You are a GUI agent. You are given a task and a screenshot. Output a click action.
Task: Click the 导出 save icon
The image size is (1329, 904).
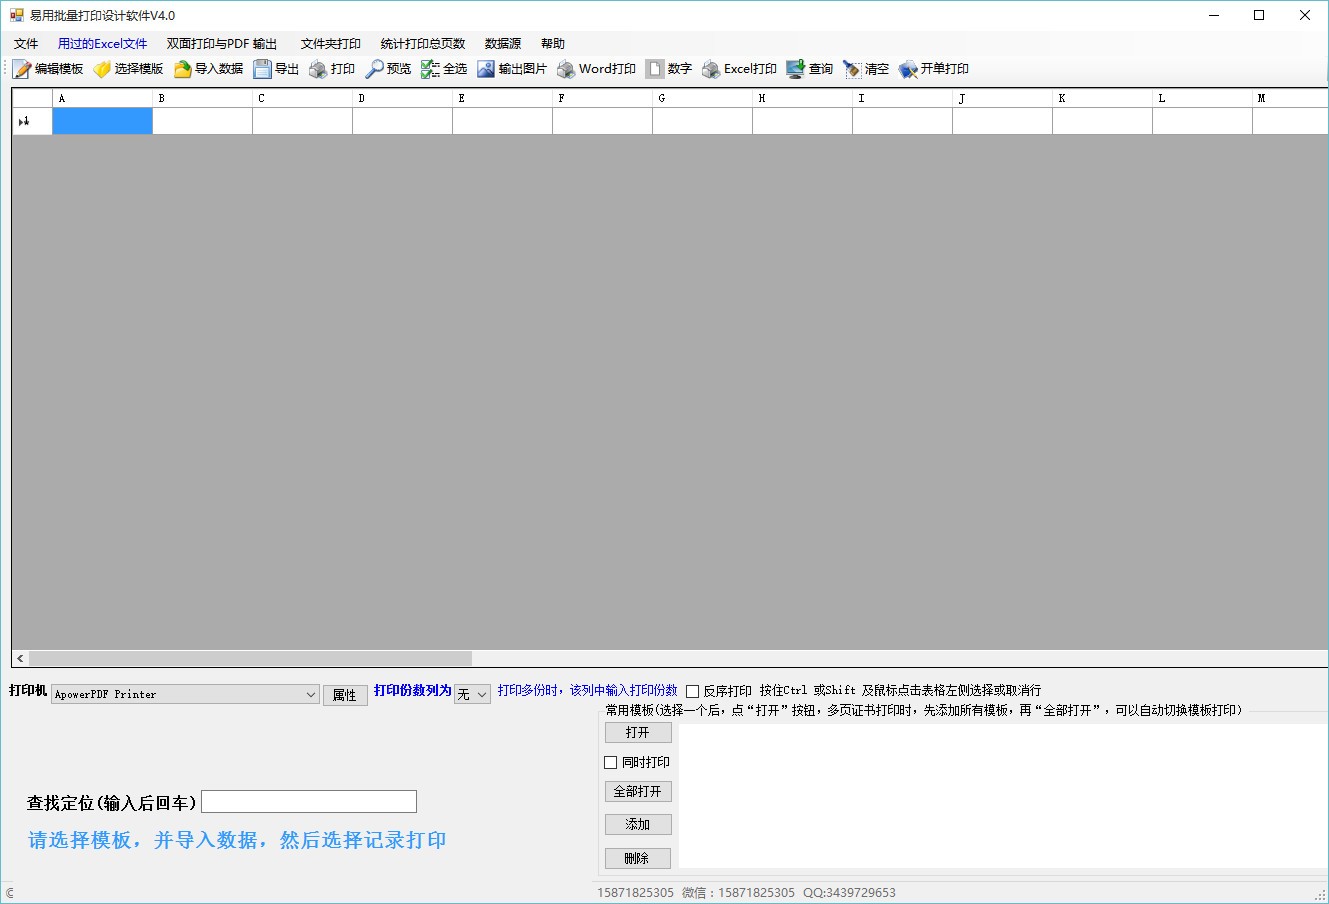[x=262, y=69]
